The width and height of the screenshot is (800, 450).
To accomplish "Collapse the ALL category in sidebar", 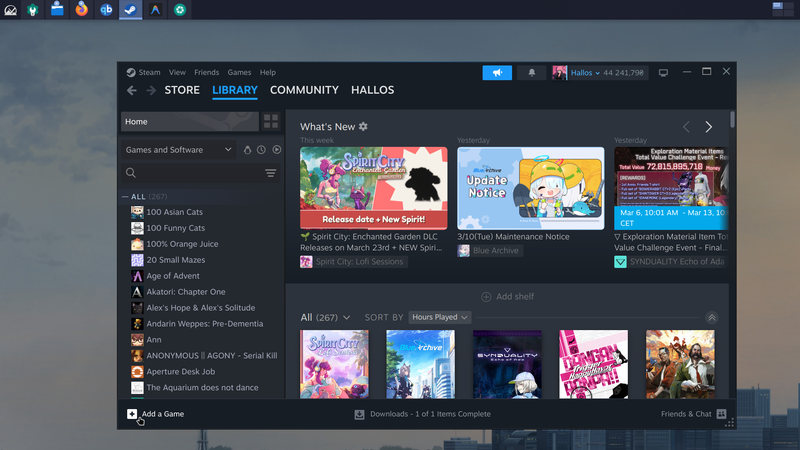I will [x=125, y=196].
